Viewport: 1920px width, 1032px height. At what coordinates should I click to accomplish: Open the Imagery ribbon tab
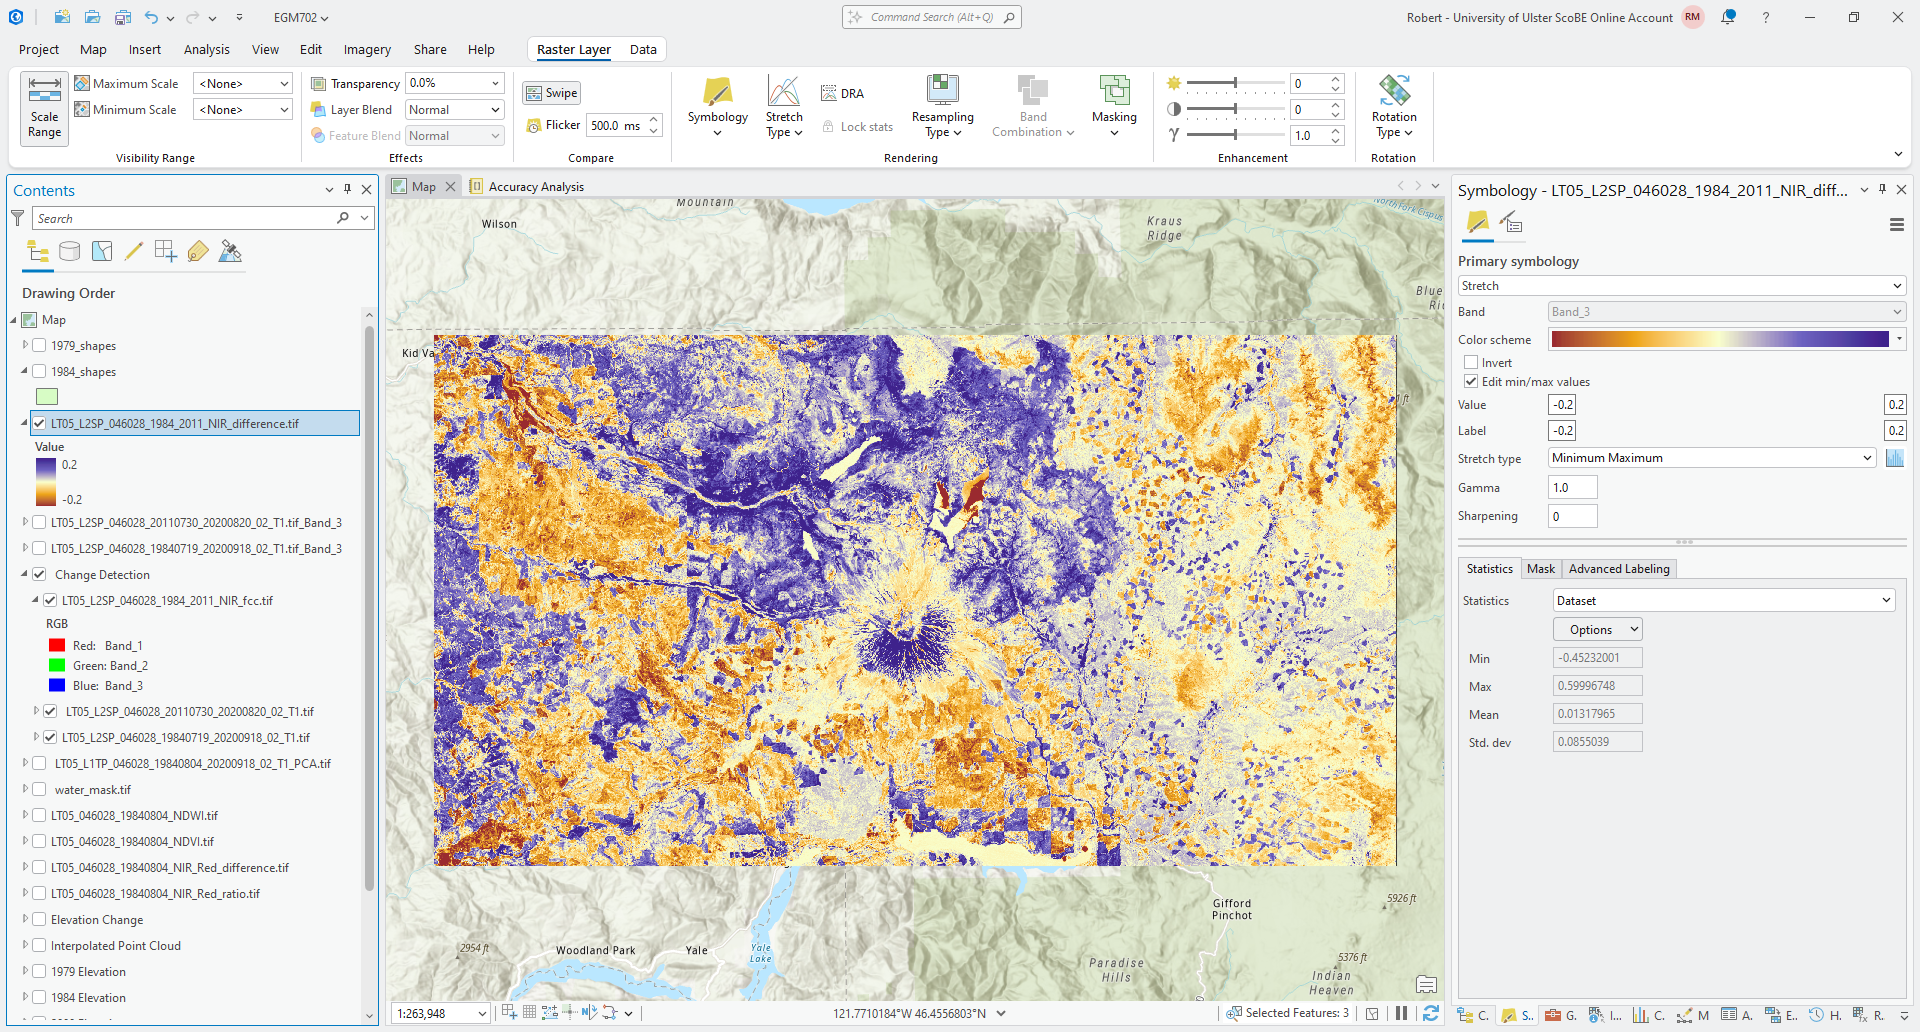367,49
